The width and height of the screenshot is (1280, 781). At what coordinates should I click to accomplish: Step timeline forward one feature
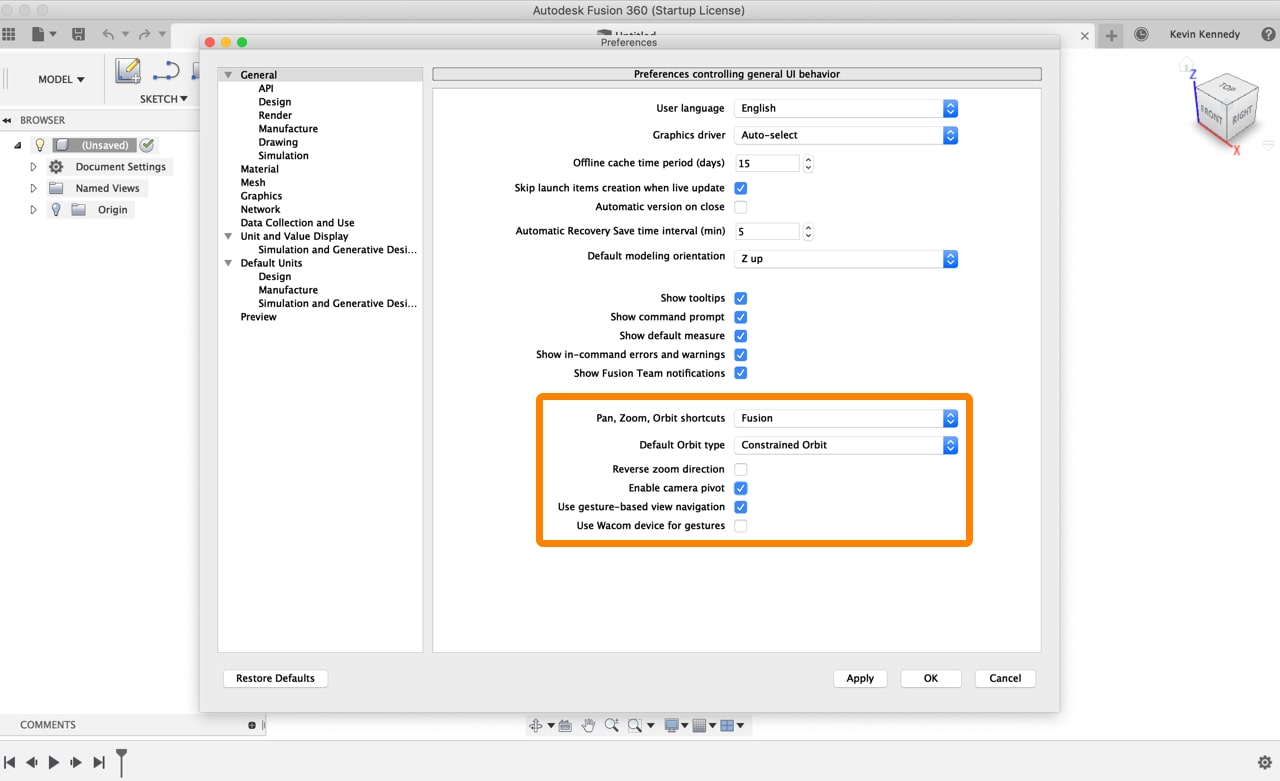76,762
